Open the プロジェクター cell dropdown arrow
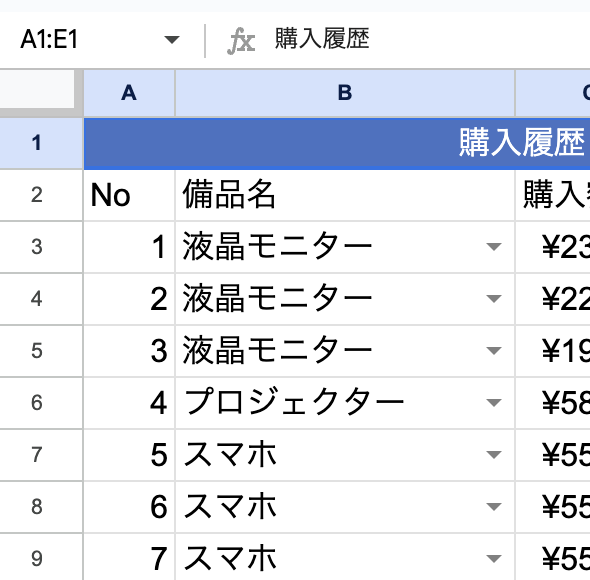The image size is (590, 580). pos(494,403)
